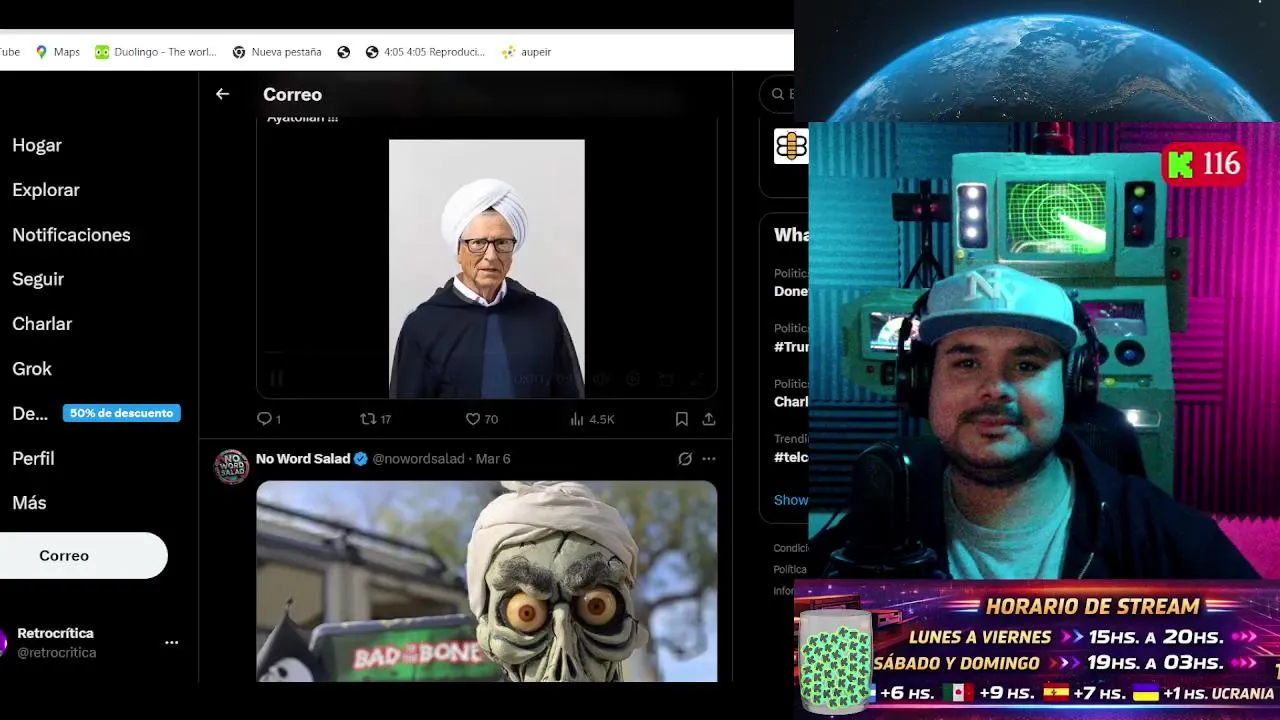Open the Maps bookmark
Screen dimensions: 1280x720
(x=57, y=52)
